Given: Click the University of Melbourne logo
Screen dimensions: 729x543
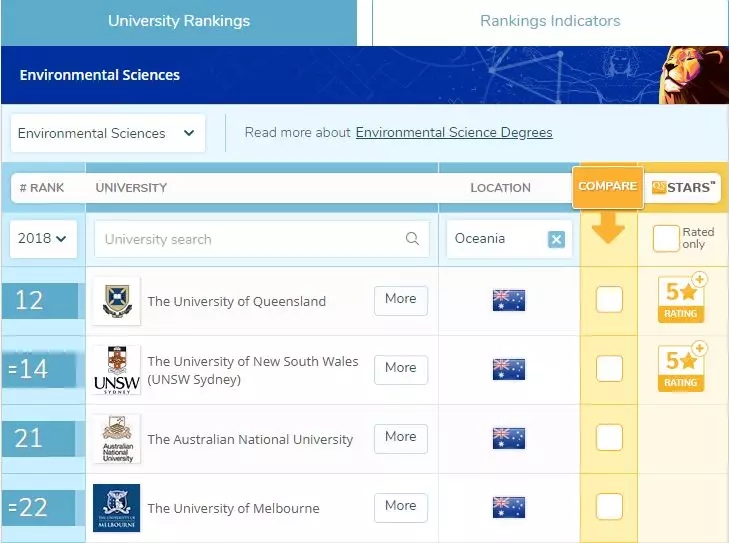Looking at the screenshot, I should [116, 507].
